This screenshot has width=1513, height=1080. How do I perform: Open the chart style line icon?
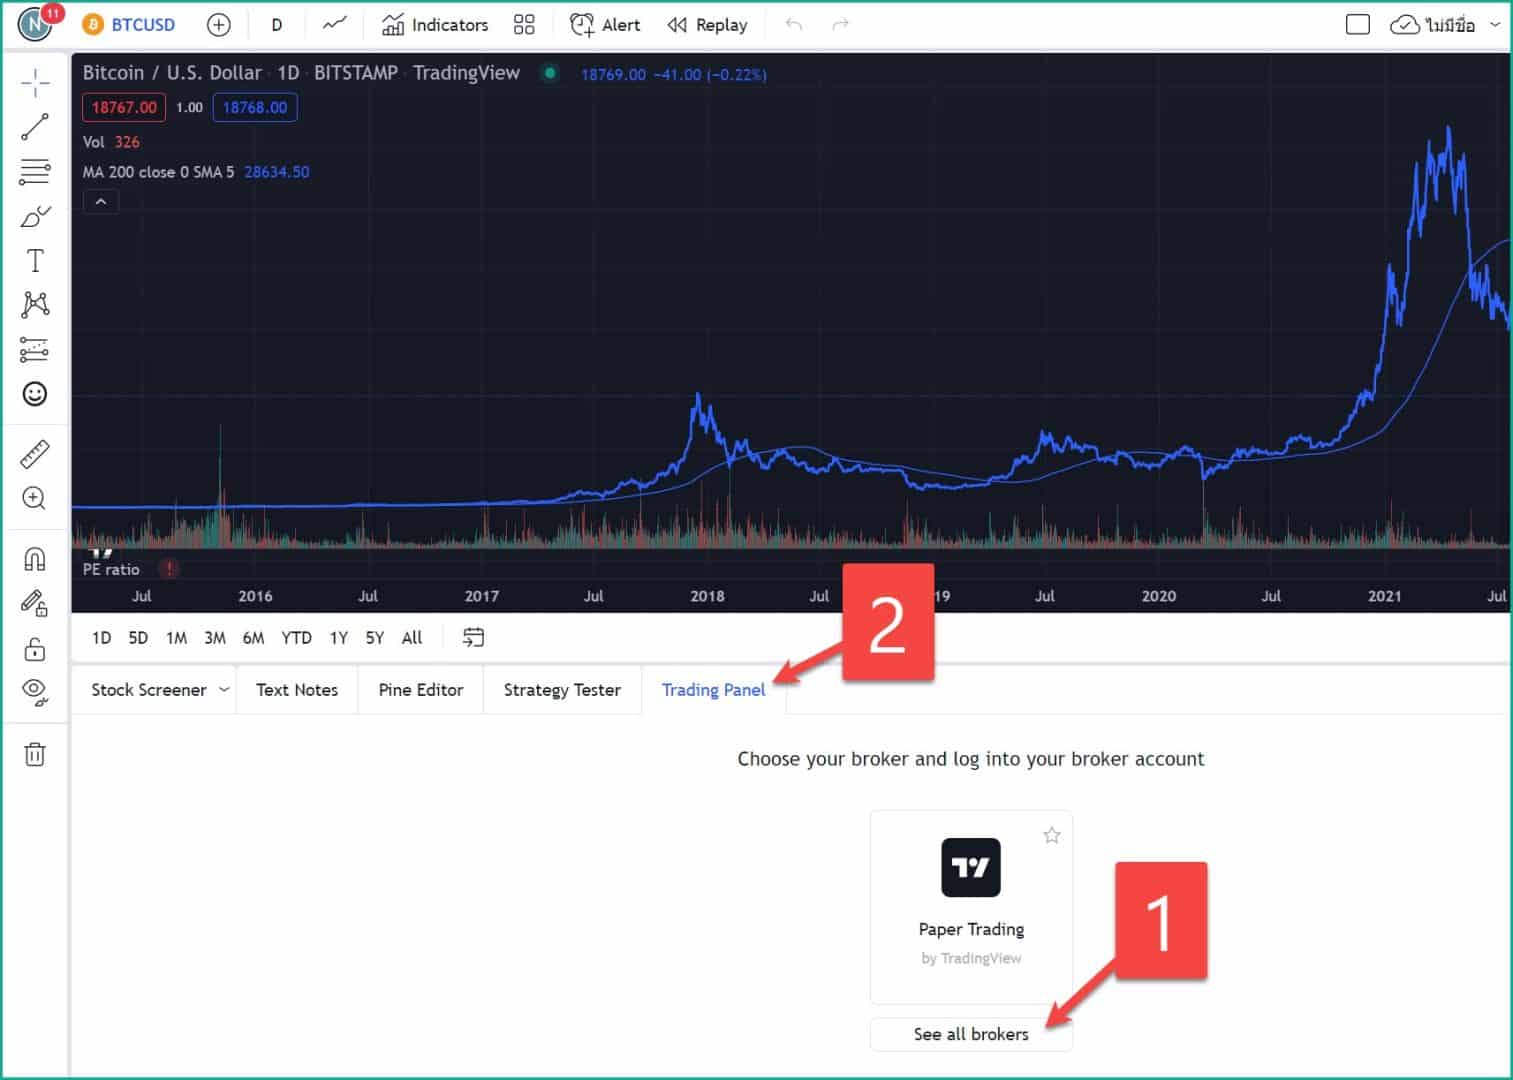335,25
